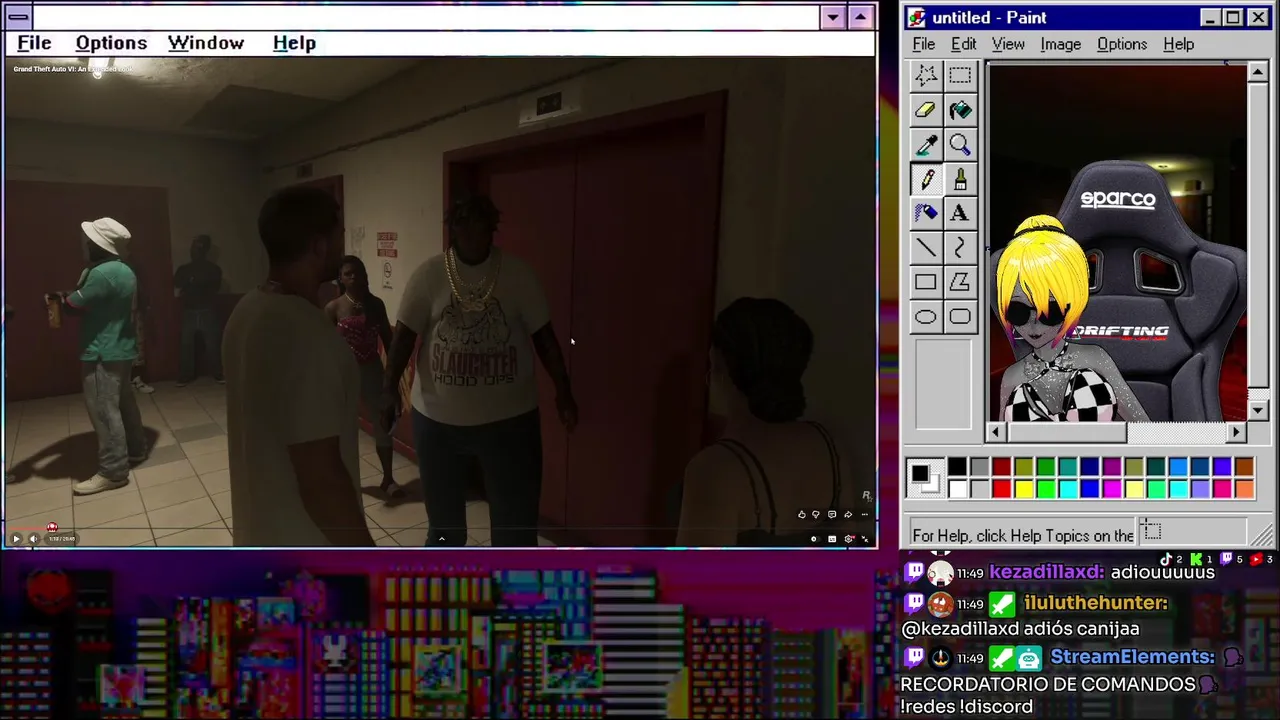Screen dimensions: 1280x720
Task: Exit fullscreen in the video player
Action: click(x=865, y=539)
